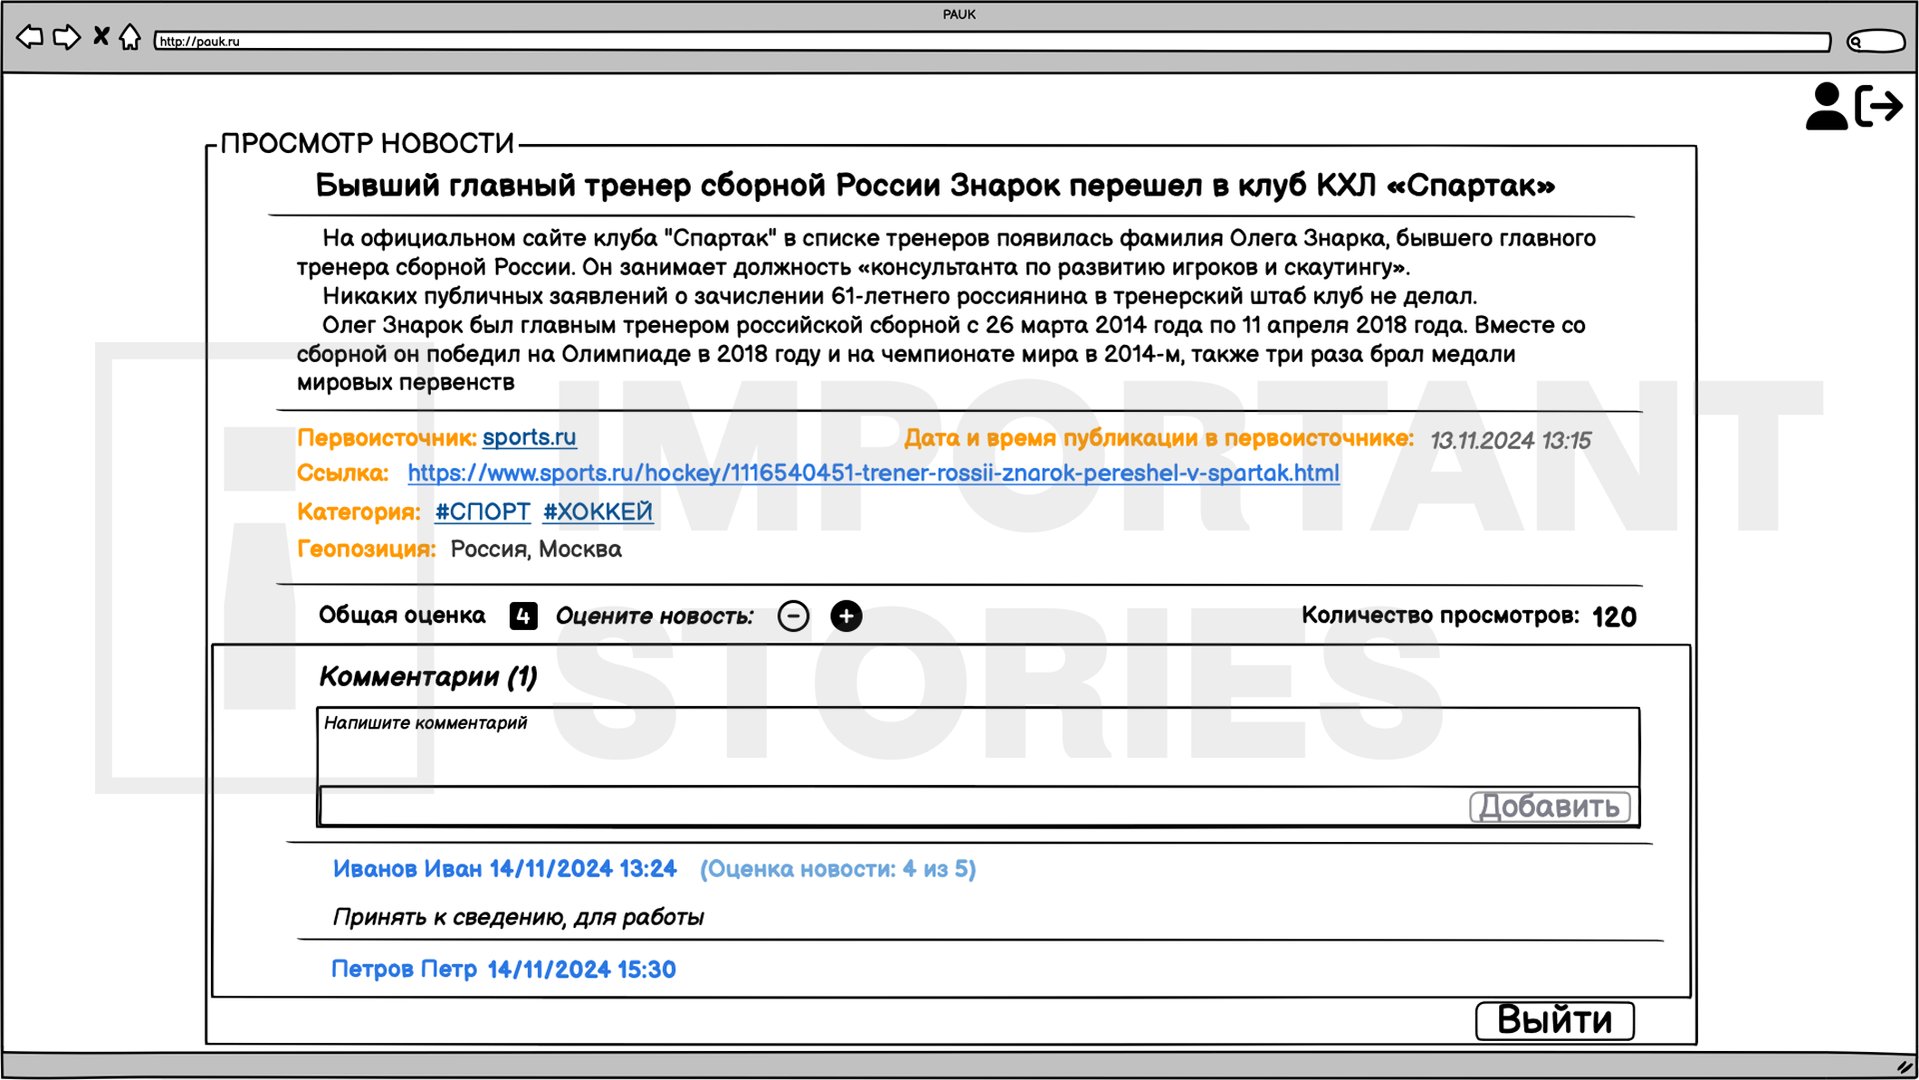The image size is (1919, 1080).
Task: Click the plus button to upvote the news
Action: coord(846,616)
